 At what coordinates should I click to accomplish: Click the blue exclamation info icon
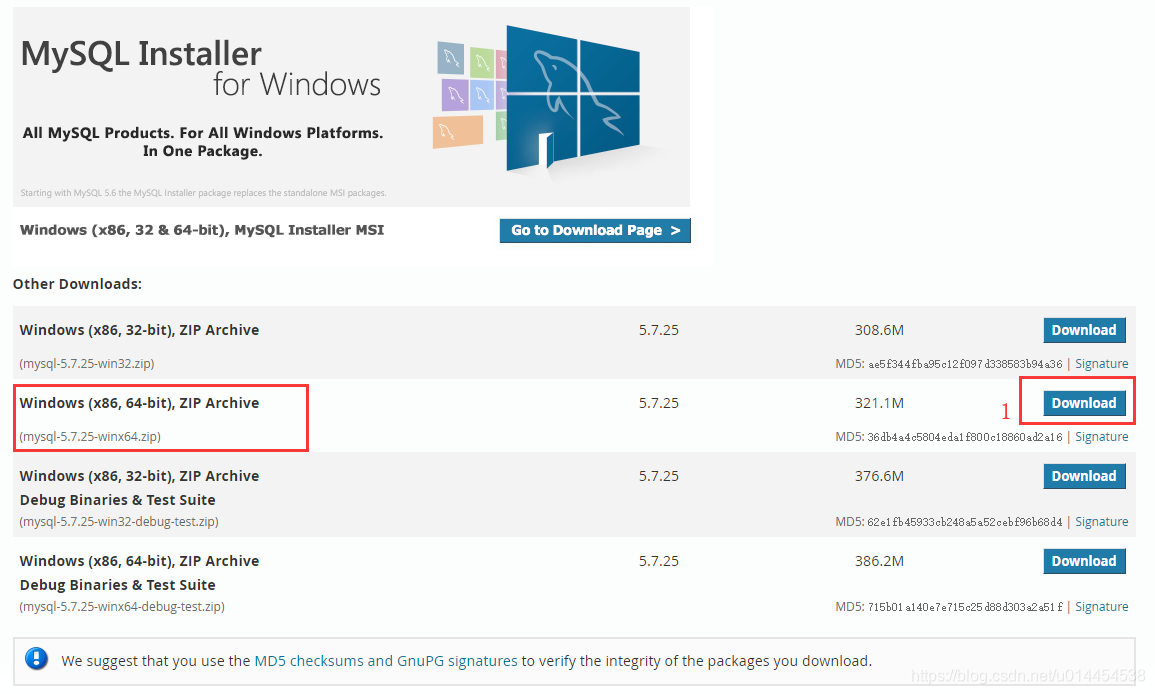36,659
